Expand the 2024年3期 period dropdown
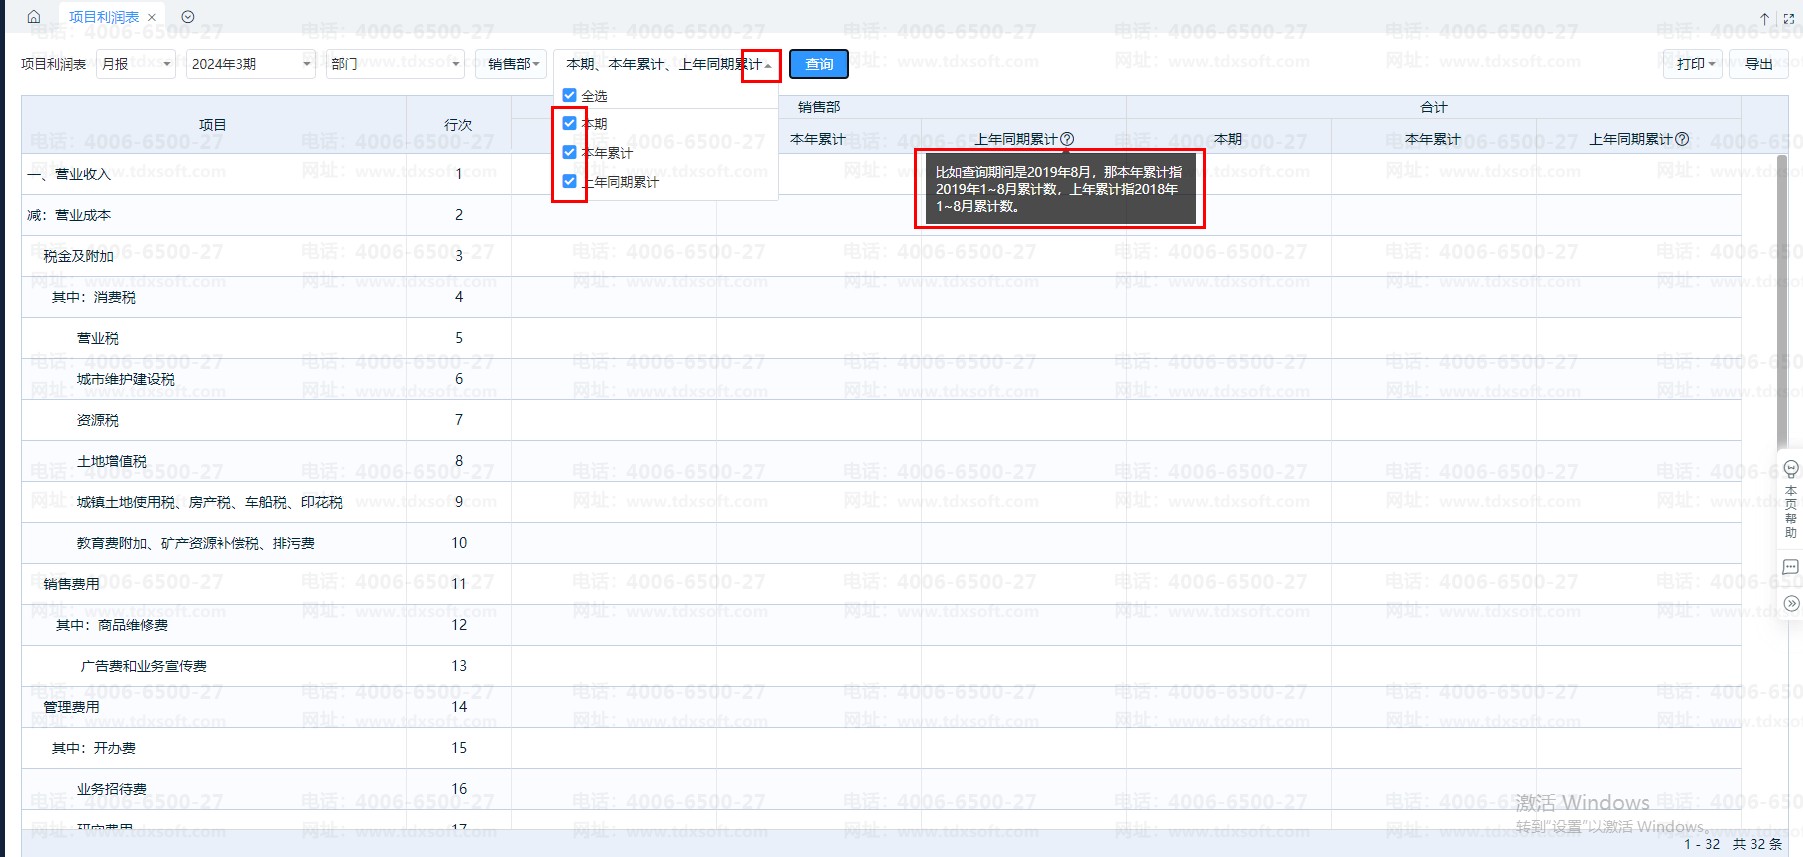This screenshot has width=1803, height=857. [x=250, y=64]
